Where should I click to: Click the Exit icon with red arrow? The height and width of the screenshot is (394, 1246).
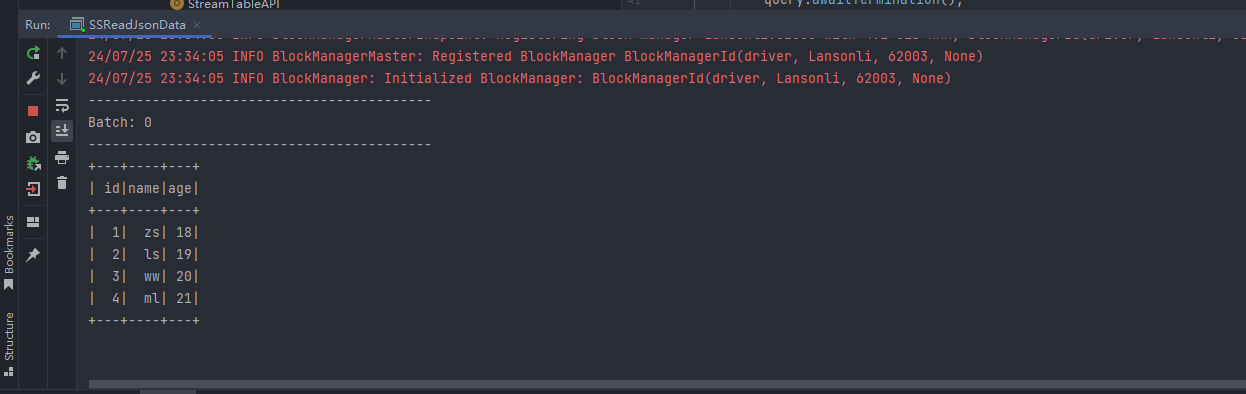tap(33, 189)
